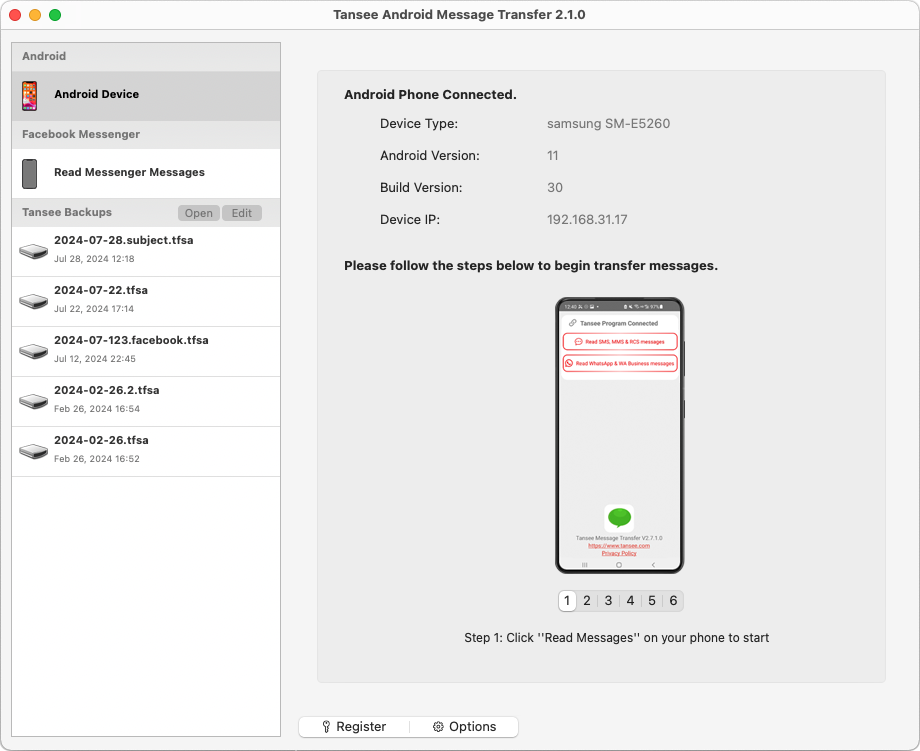
Task: Open the Options button
Action: click(464, 727)
